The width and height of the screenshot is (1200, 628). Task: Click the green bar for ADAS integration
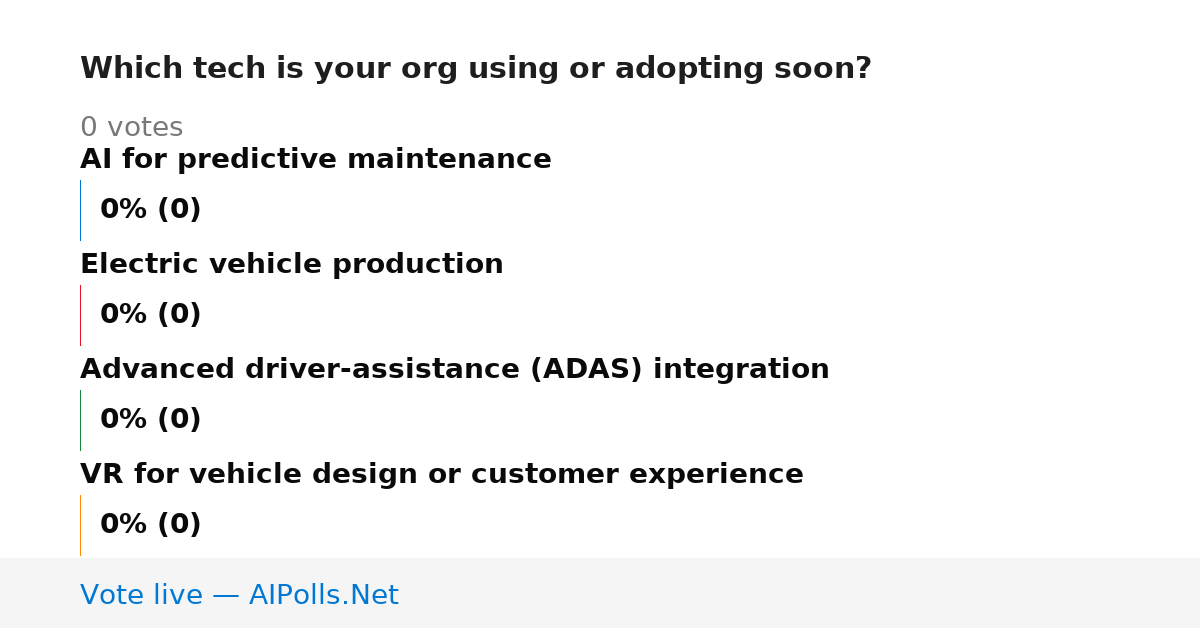click(x=80, y=420)
